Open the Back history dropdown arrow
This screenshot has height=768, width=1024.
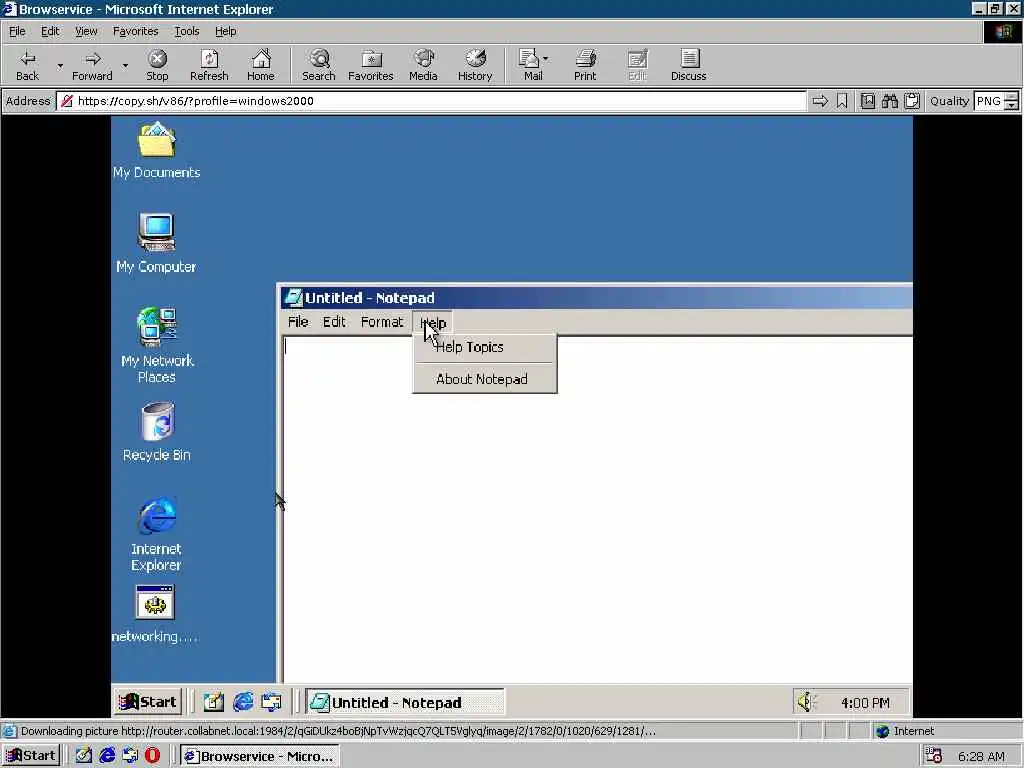pyautogui.click(x=60, y=65)
